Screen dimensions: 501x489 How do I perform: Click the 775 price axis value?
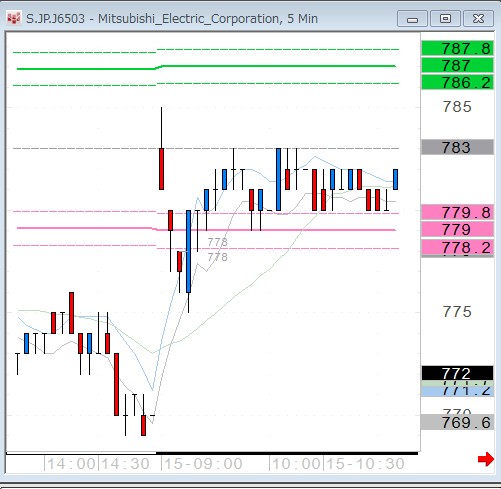pyautogui.click(x=457, y=312)
